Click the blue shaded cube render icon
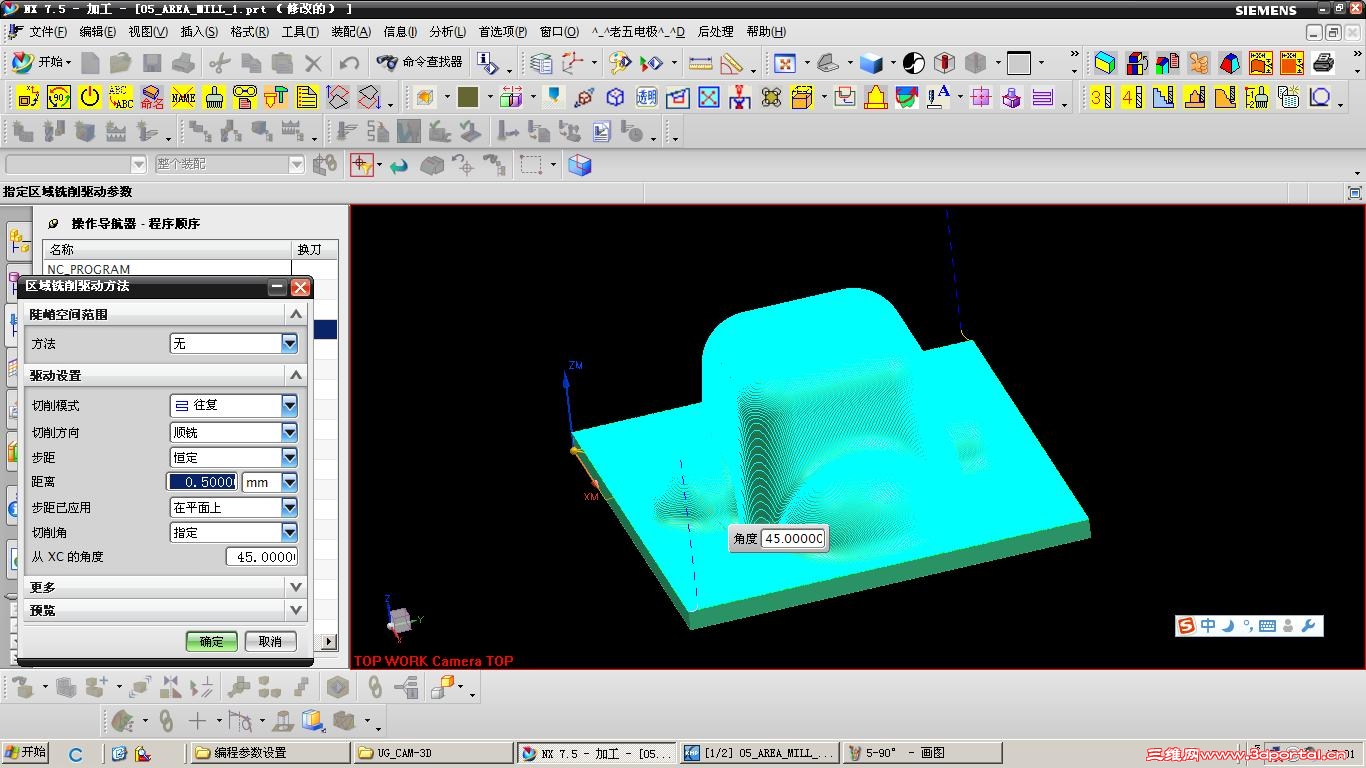The height and width of the screenshot is (768, 1366). tap(871, 63)
